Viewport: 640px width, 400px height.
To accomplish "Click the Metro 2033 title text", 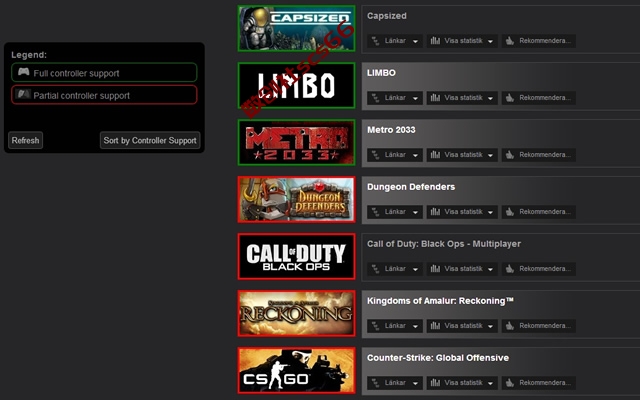I will [x=391, y=130].
